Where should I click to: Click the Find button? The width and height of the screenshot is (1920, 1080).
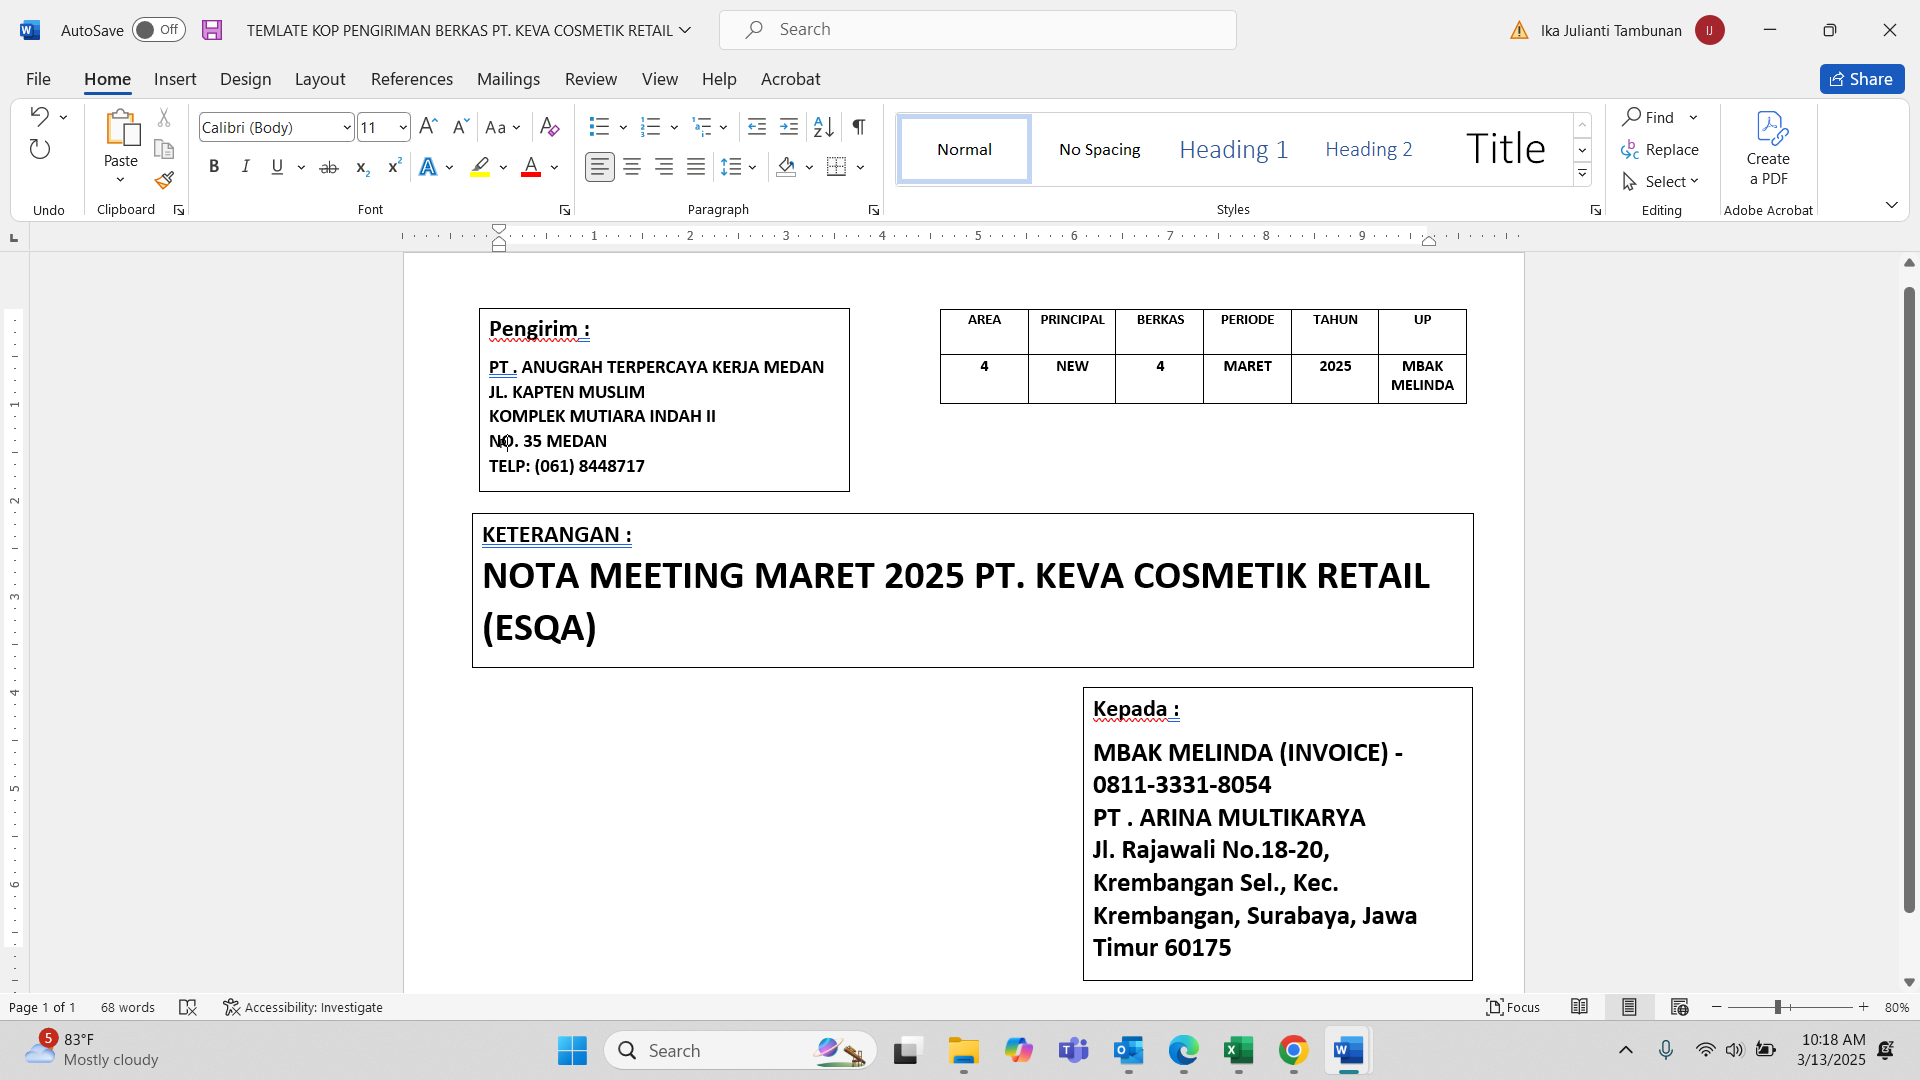[1648, 117]
